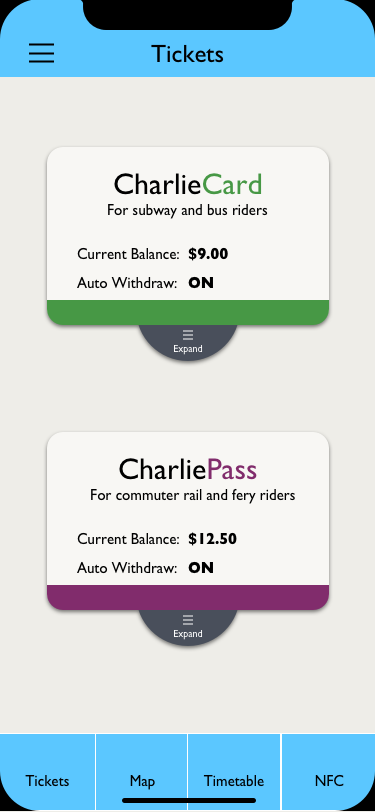
Task: Tap 'For commuter rail and fery riders' subtitle
Action: pyautogui.click(x=193, y=496)
